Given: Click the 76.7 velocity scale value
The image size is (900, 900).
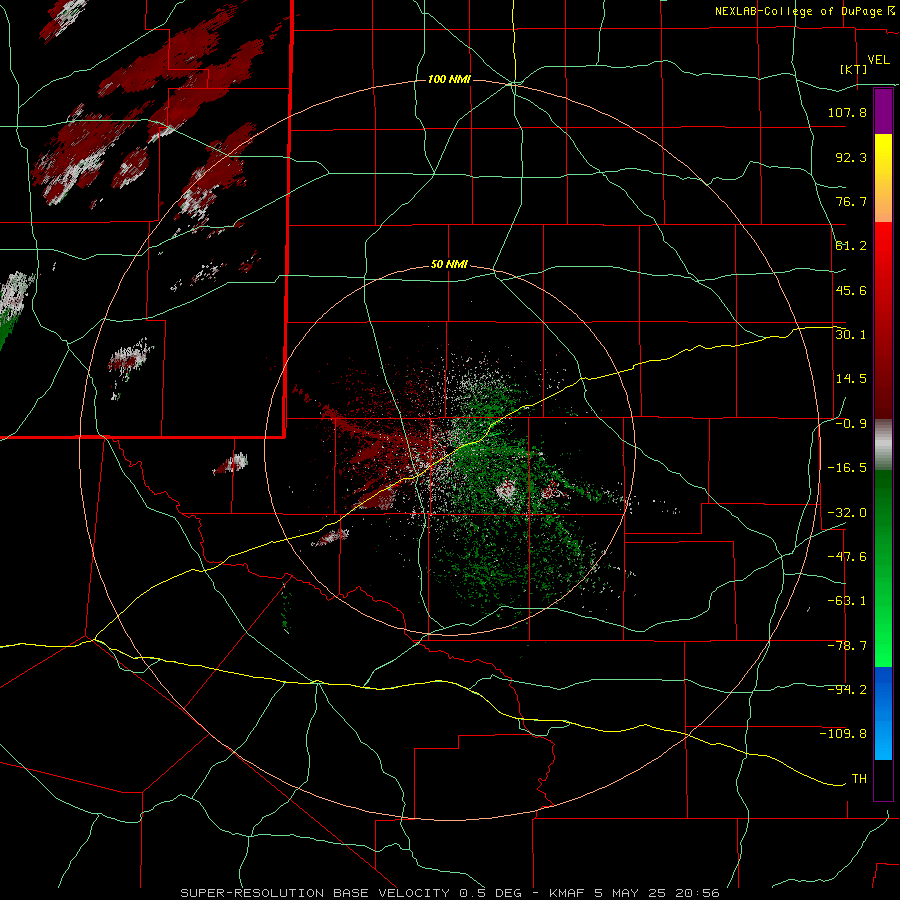Looking at the screenshot, I should click(851, 201).
